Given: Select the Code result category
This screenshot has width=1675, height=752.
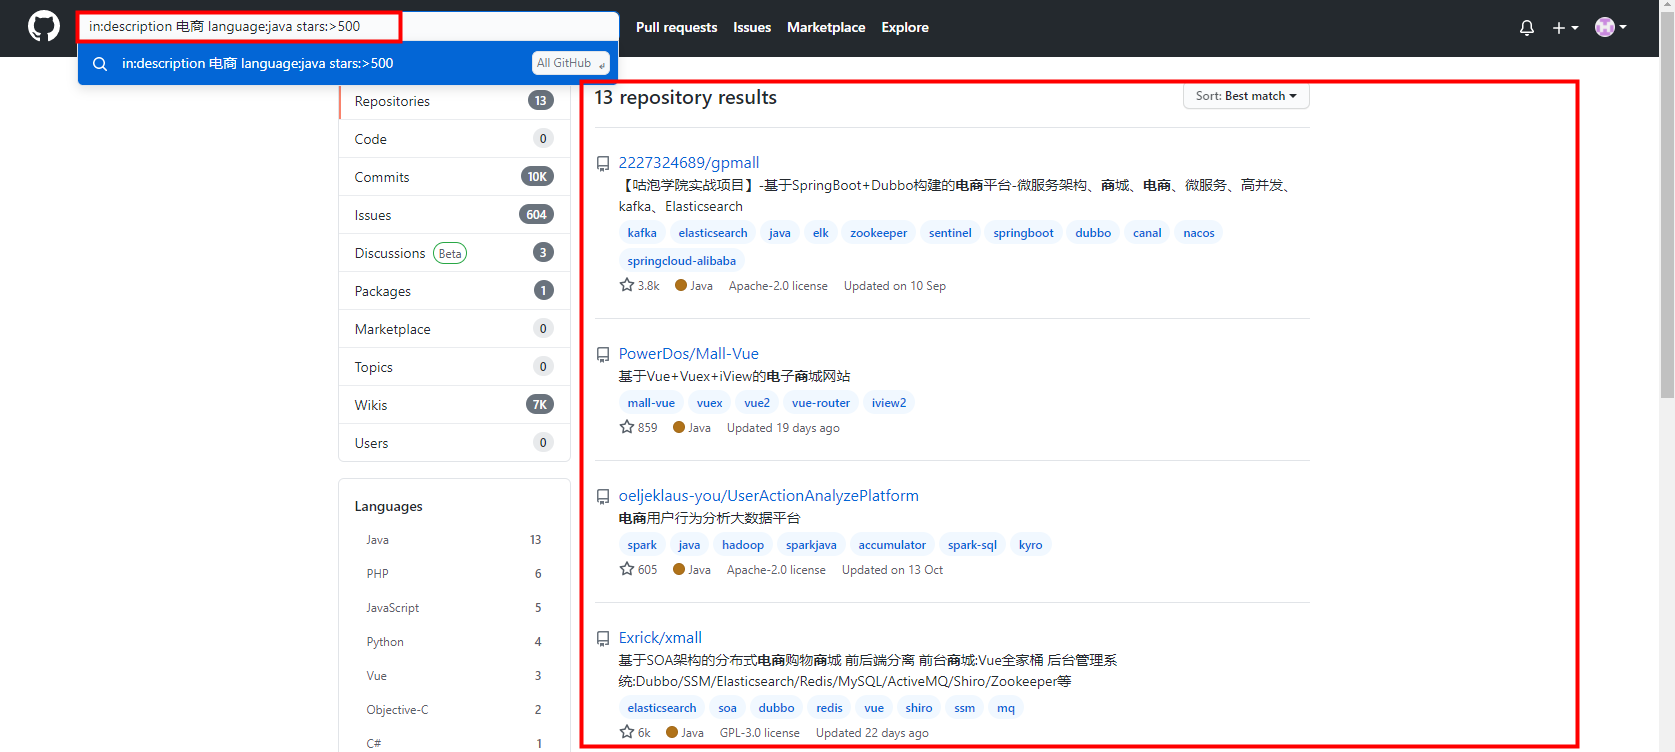Looking at the screenshot, I should [x=455, y=139].
